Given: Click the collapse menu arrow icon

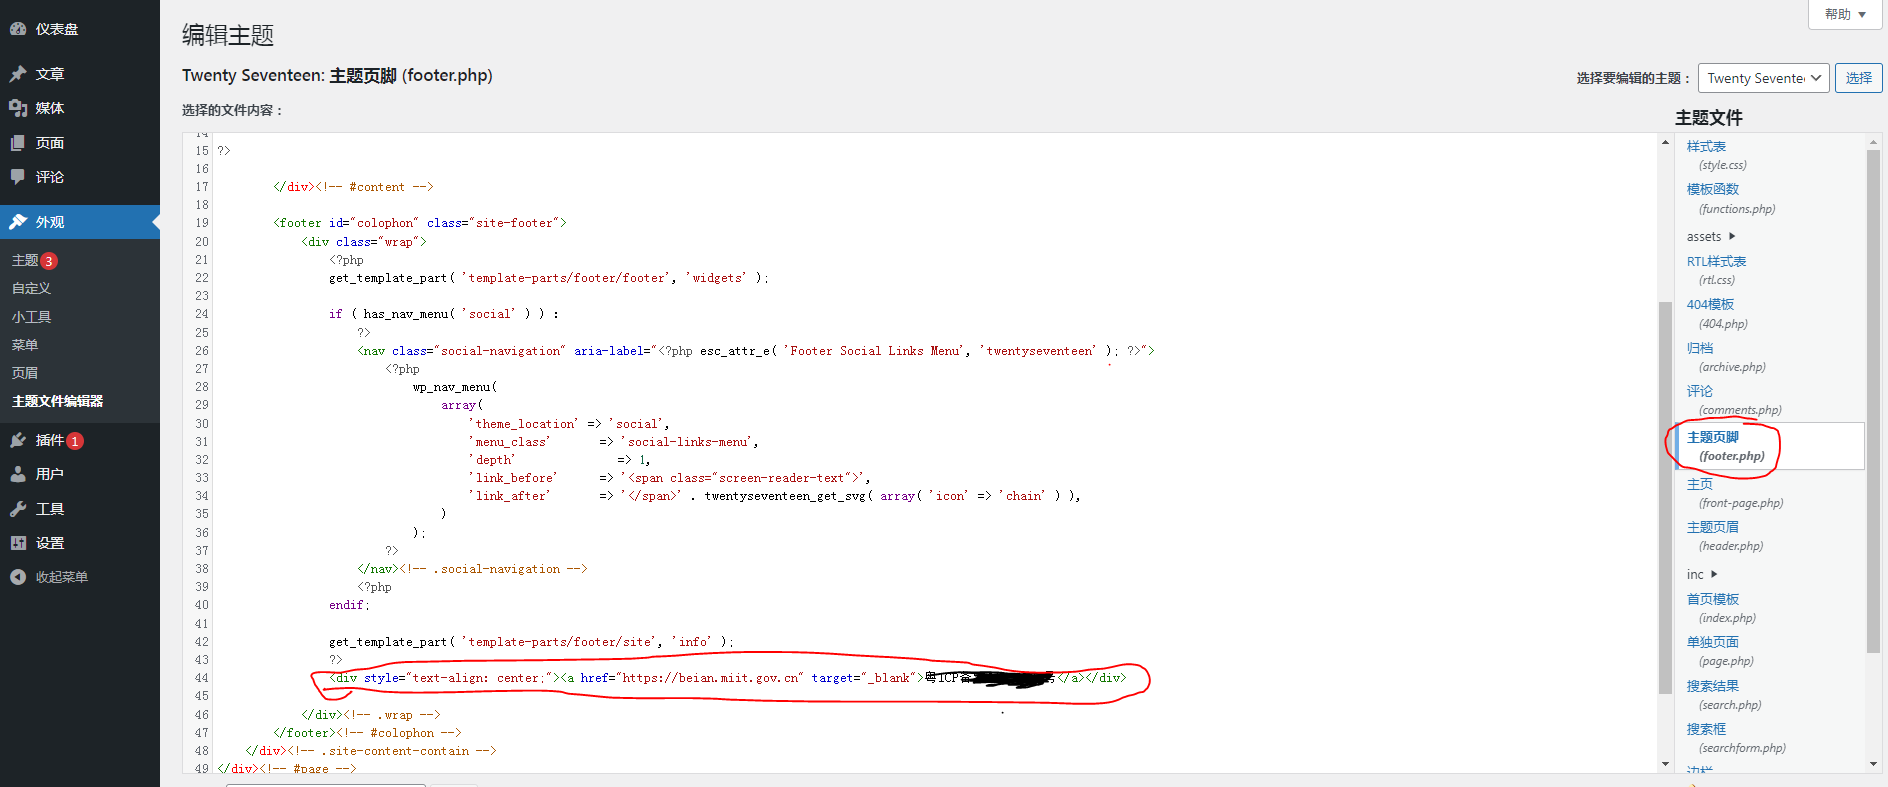Looking at the screenshot, I should [x=18, y=577].
